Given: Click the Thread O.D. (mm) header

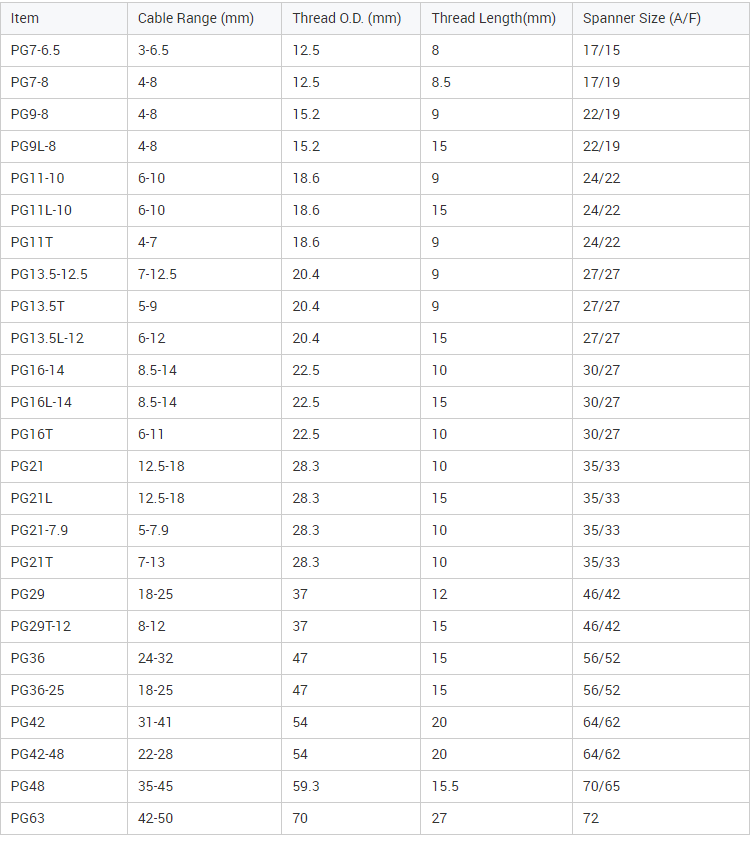Looking at the screenshot, I should coord(347,18).
